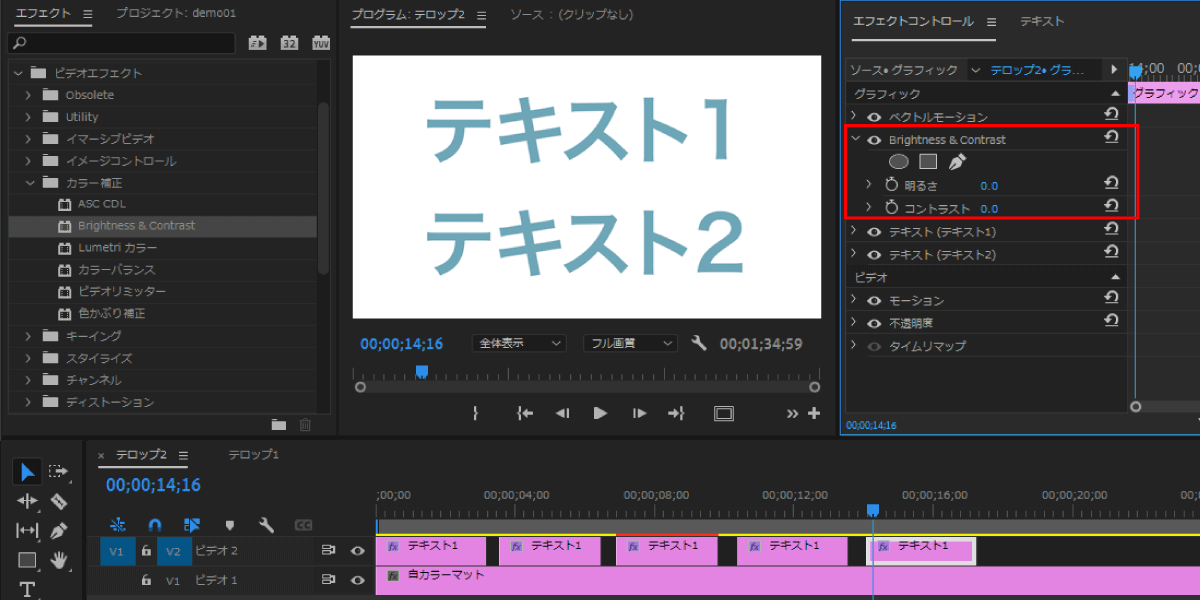The height and width of the screenshot is (600, 1200).
Task: Toggle 不透明度 effect eye
Action: click(874, 324)
